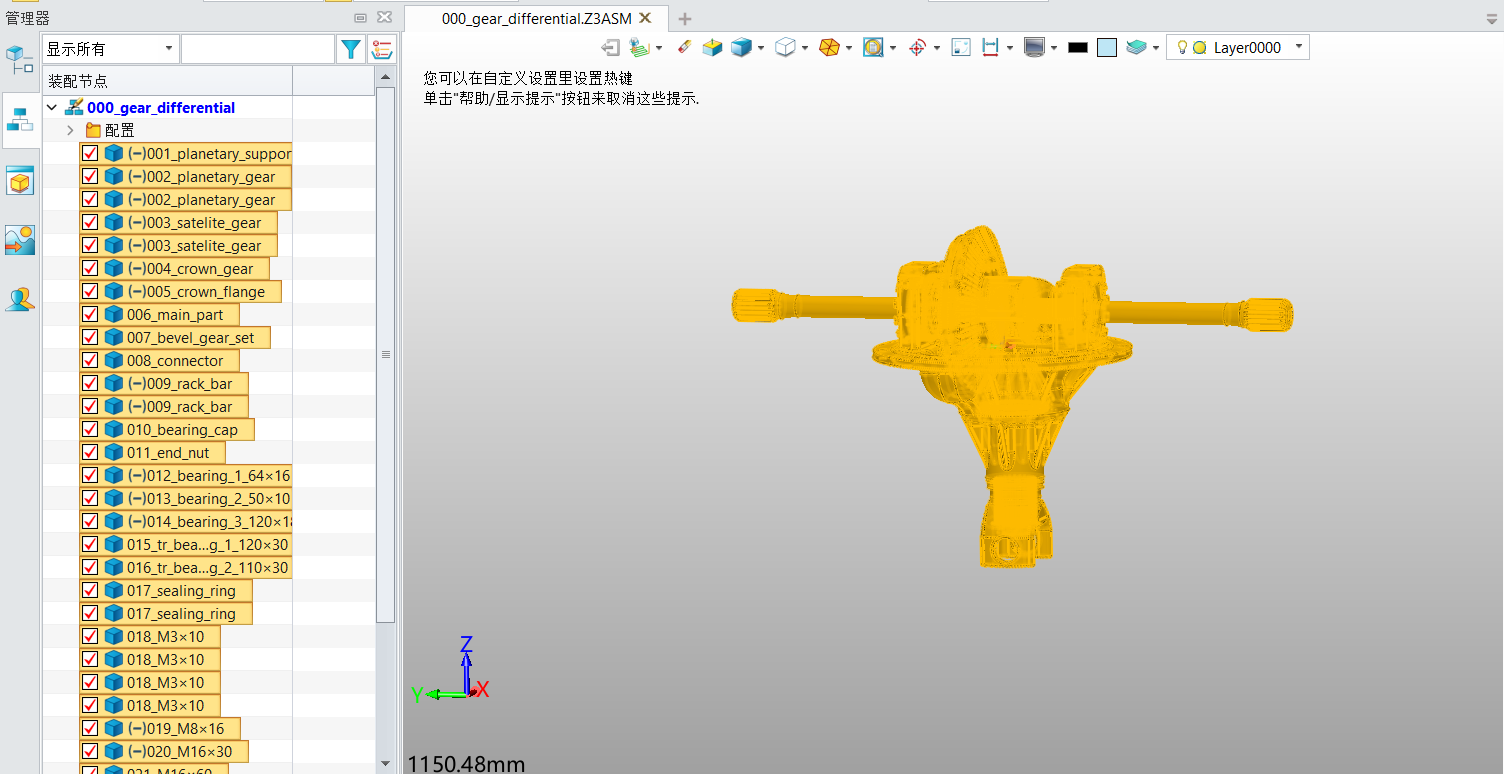Select 000_gear_differential root assembly label

pyautogui.click(x=161, y=107)
